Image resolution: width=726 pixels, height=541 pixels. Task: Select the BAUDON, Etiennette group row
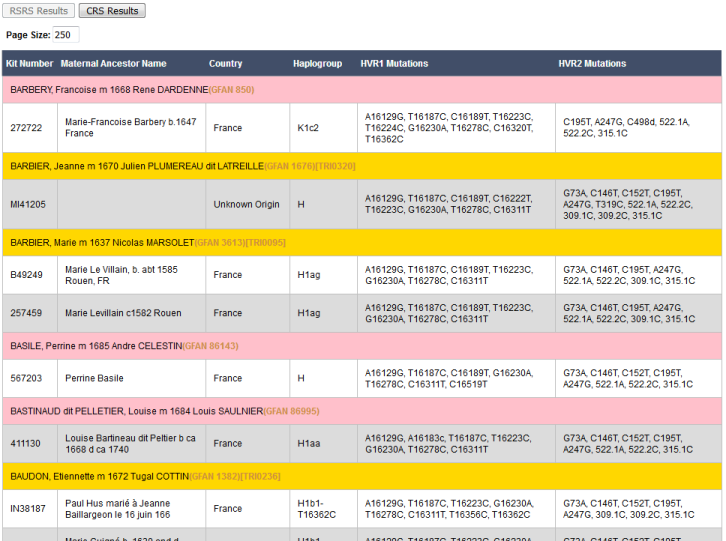pyautogui.click(x=362, y=477)
